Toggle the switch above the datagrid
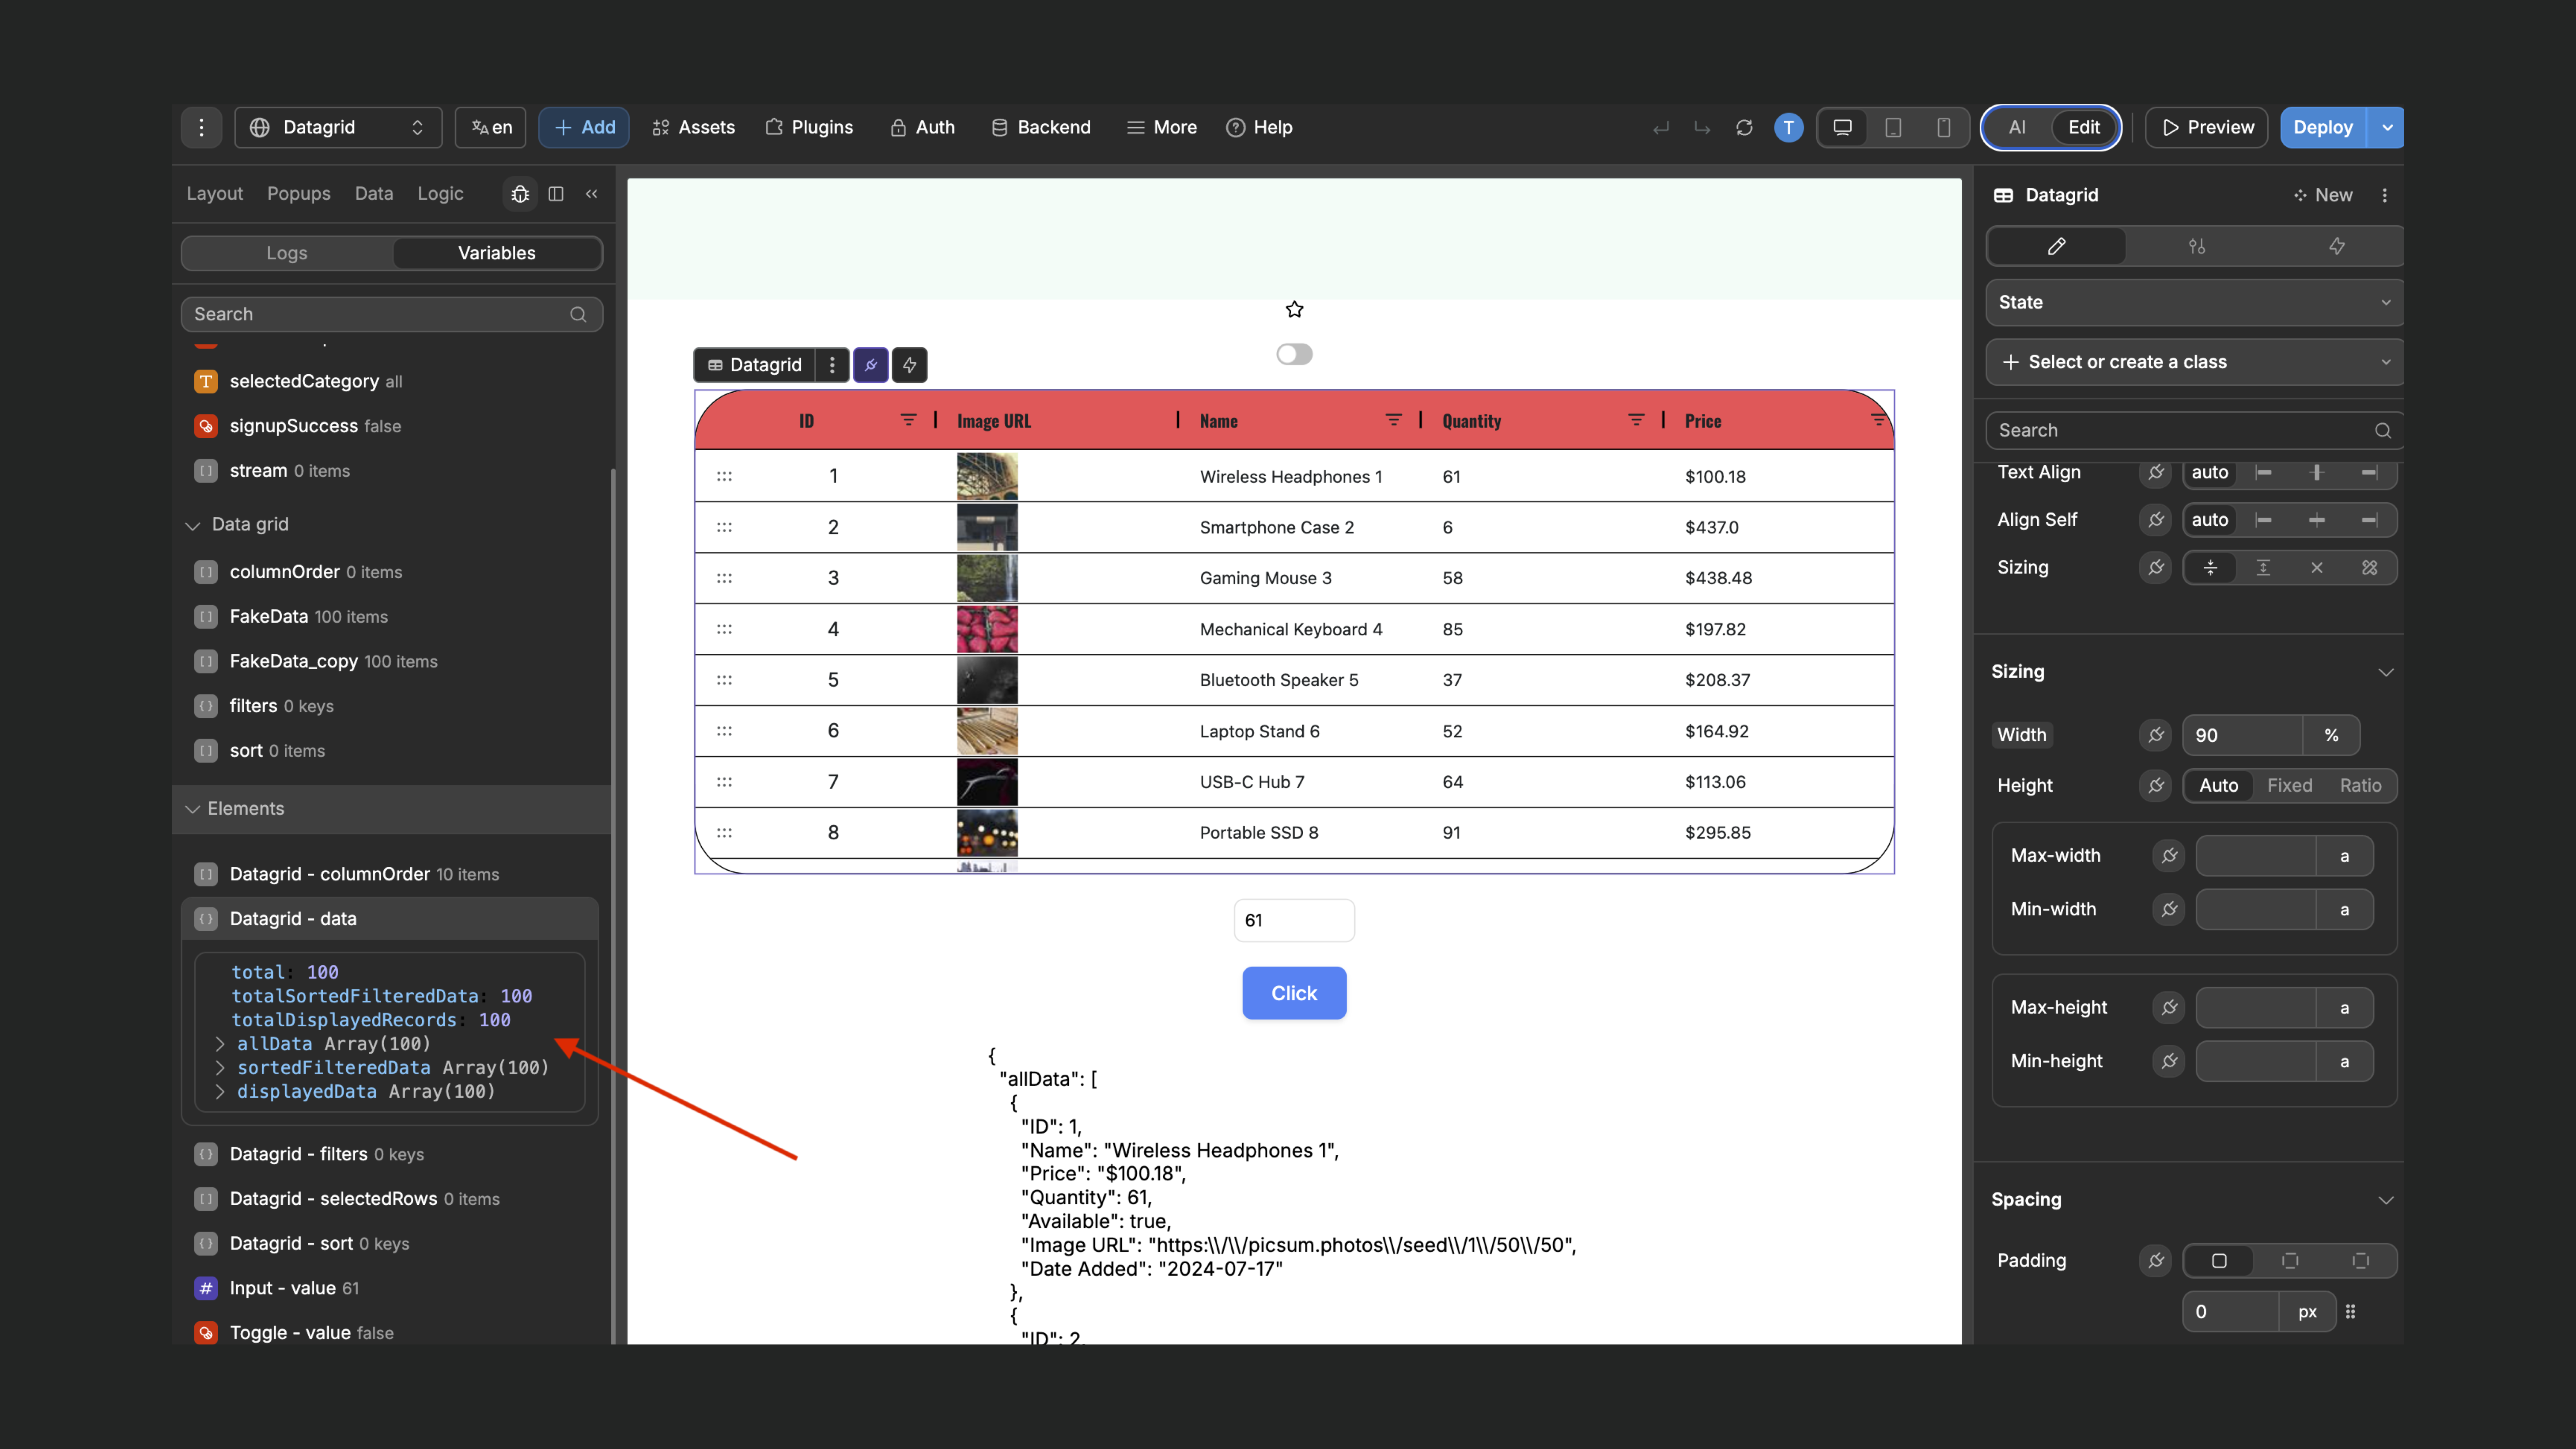Viewport: 2576px width, 1449px height. point(1294,354)
